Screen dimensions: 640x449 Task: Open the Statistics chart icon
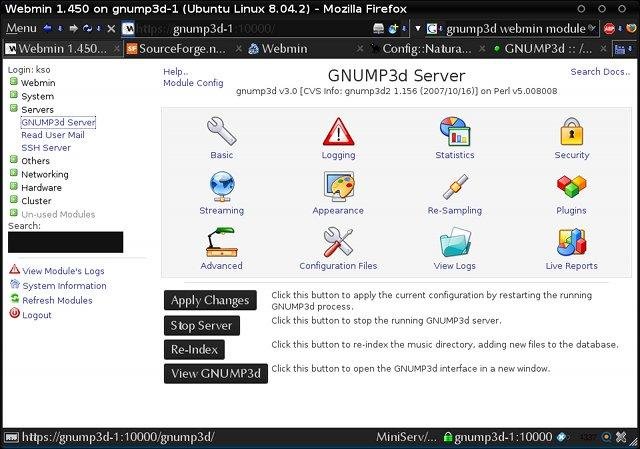pyautogui.click(x=455, y=131)
